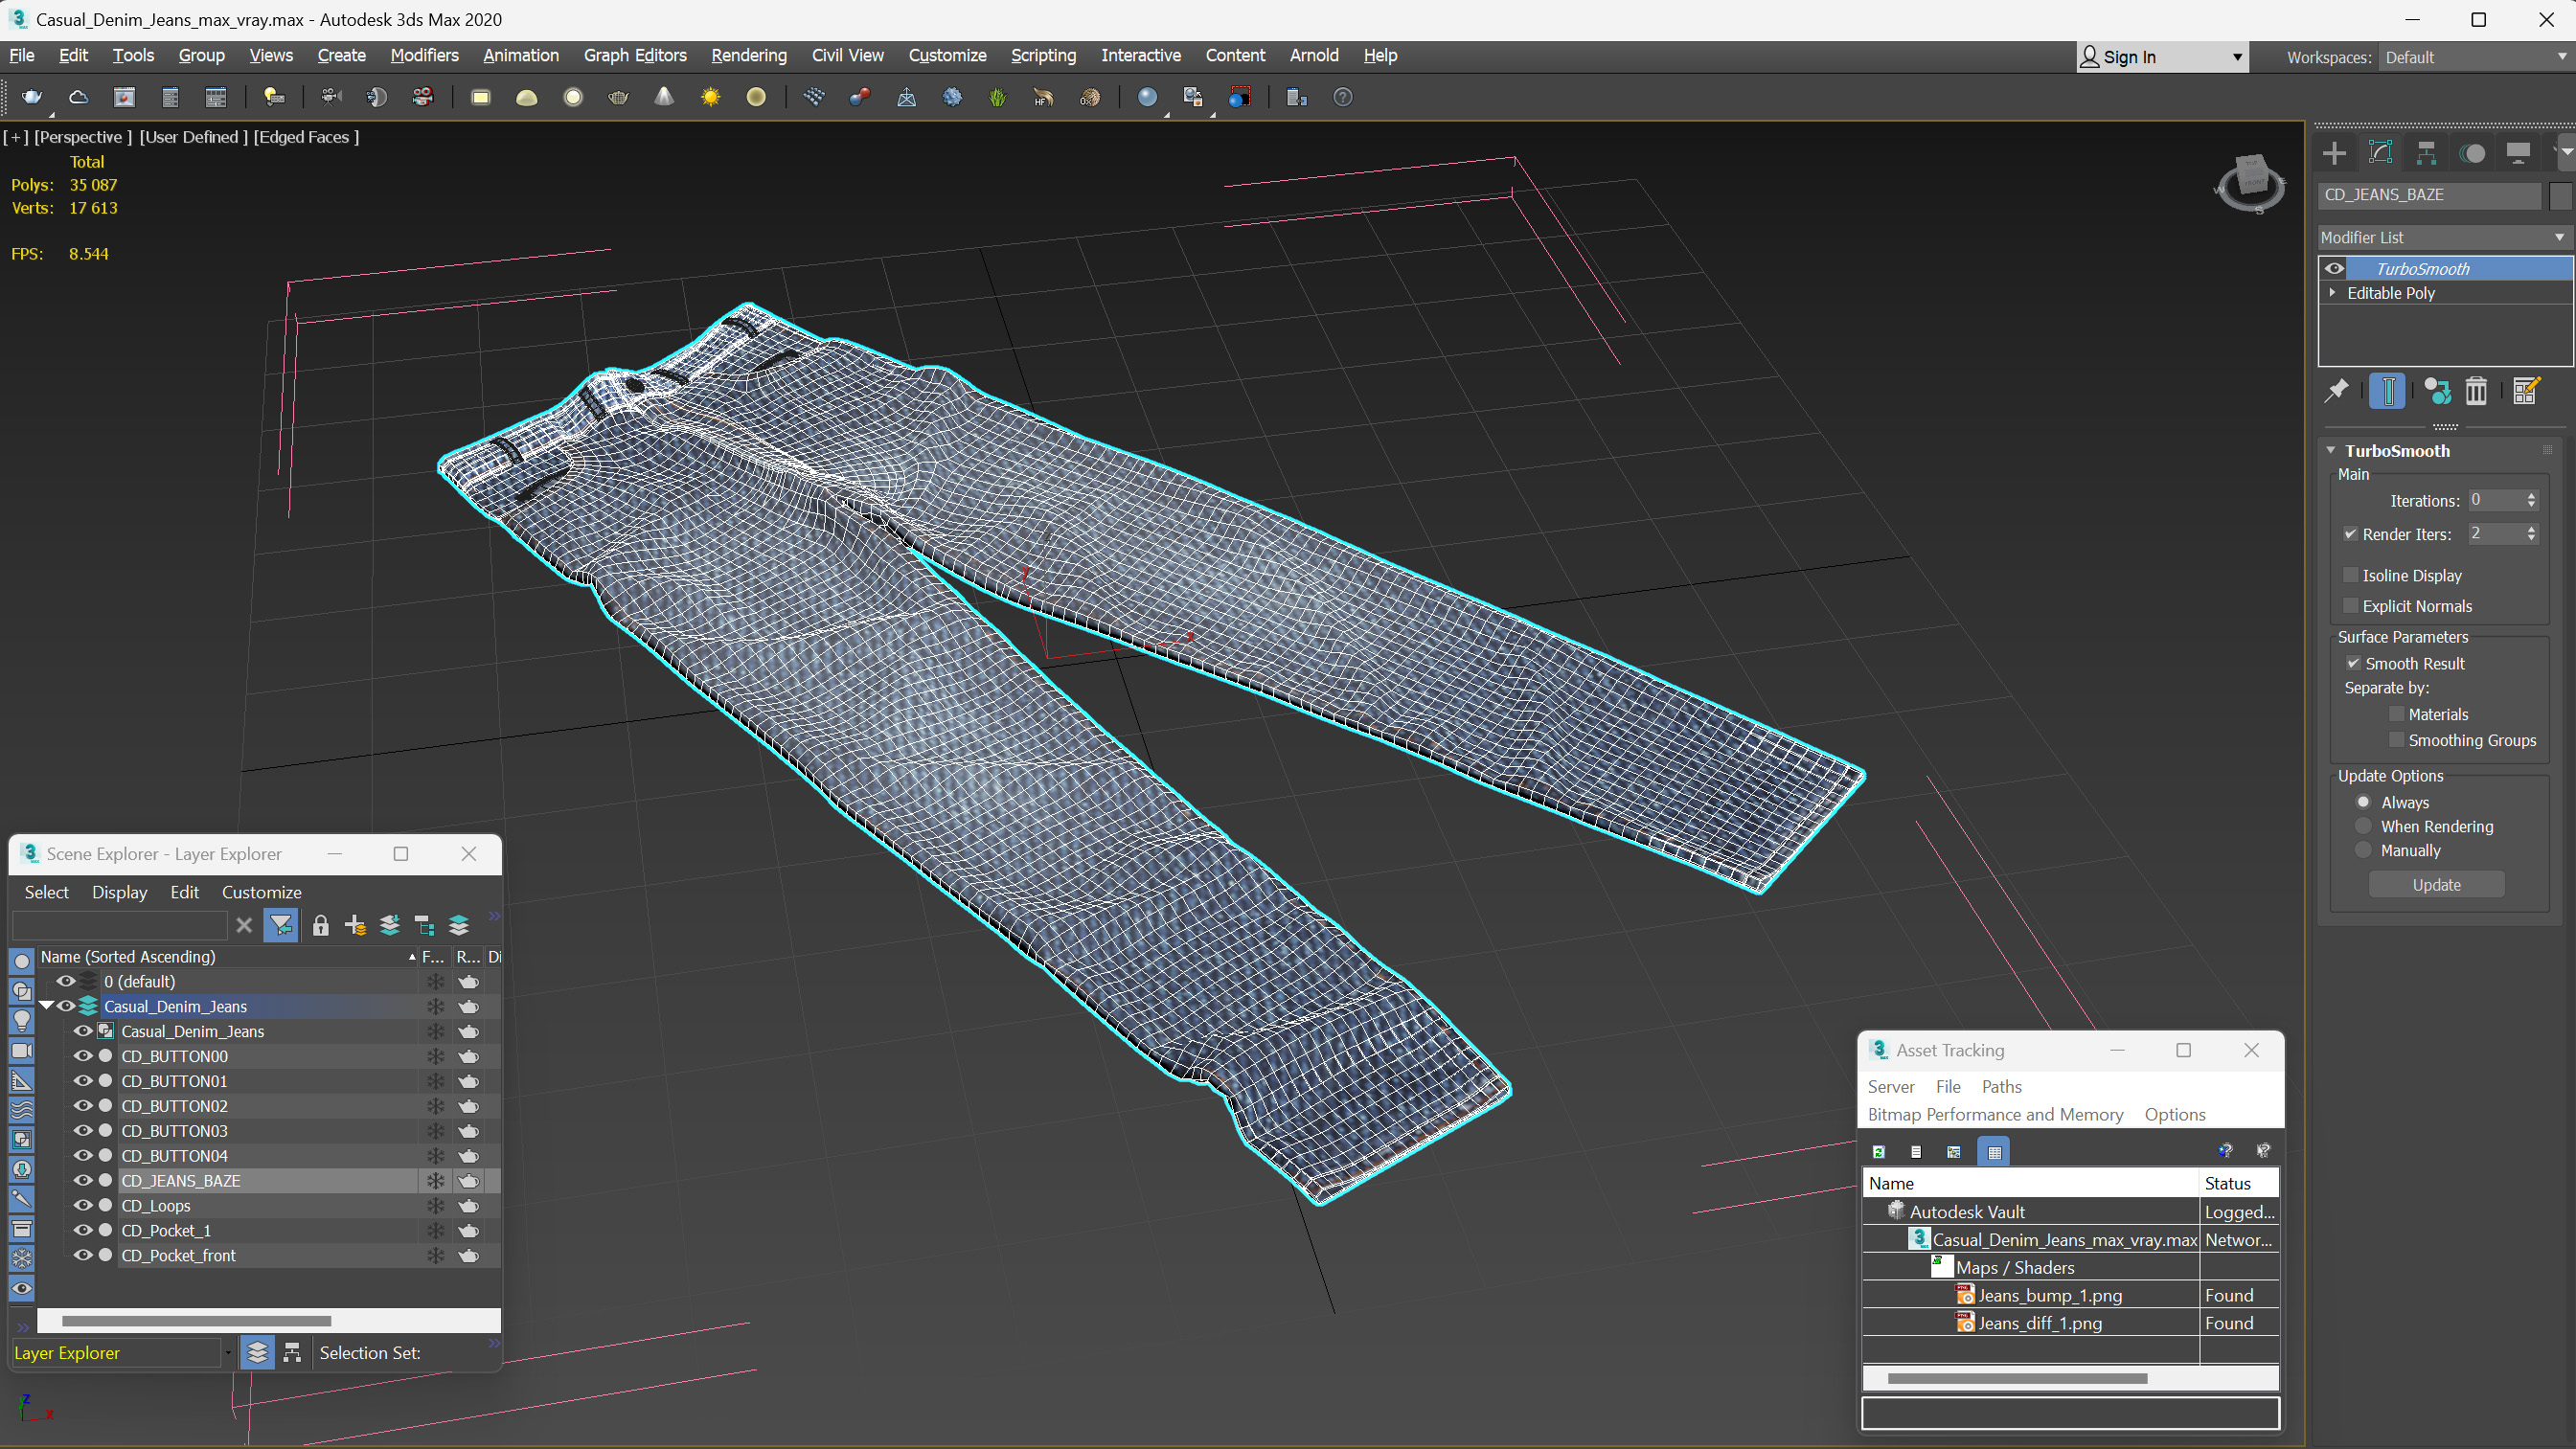Open Paths menu in Asset Tracking
Image resolution: width=2576 pixels, height=1449 pixels.
2001,1087
